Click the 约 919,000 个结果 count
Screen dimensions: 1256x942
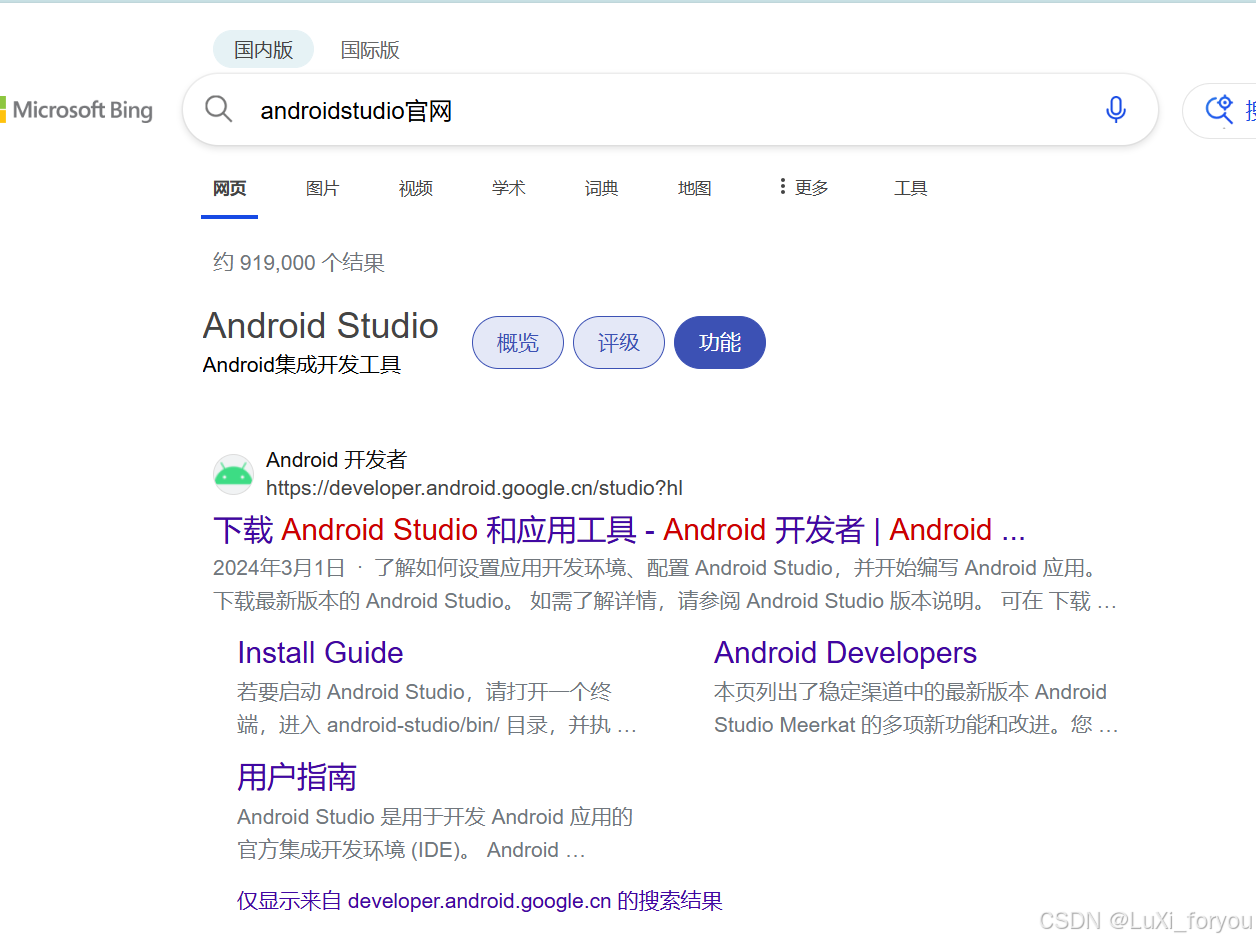[x=299, y=263]
